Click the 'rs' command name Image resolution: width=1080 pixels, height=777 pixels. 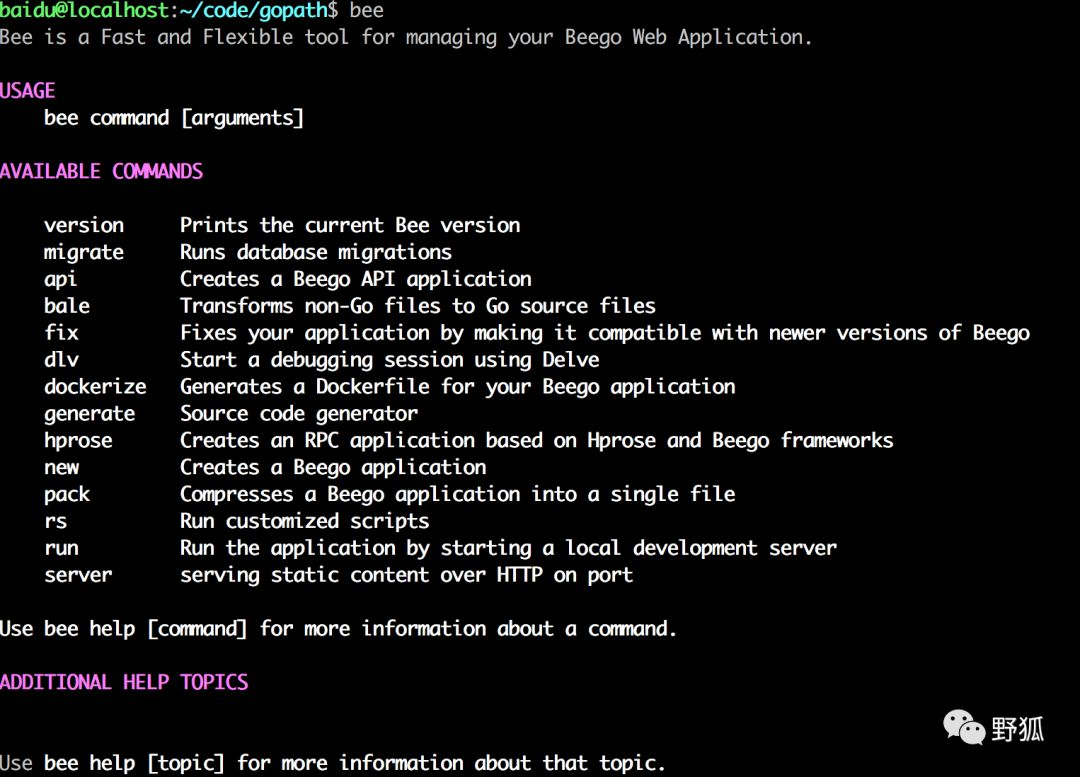(55, 521)
